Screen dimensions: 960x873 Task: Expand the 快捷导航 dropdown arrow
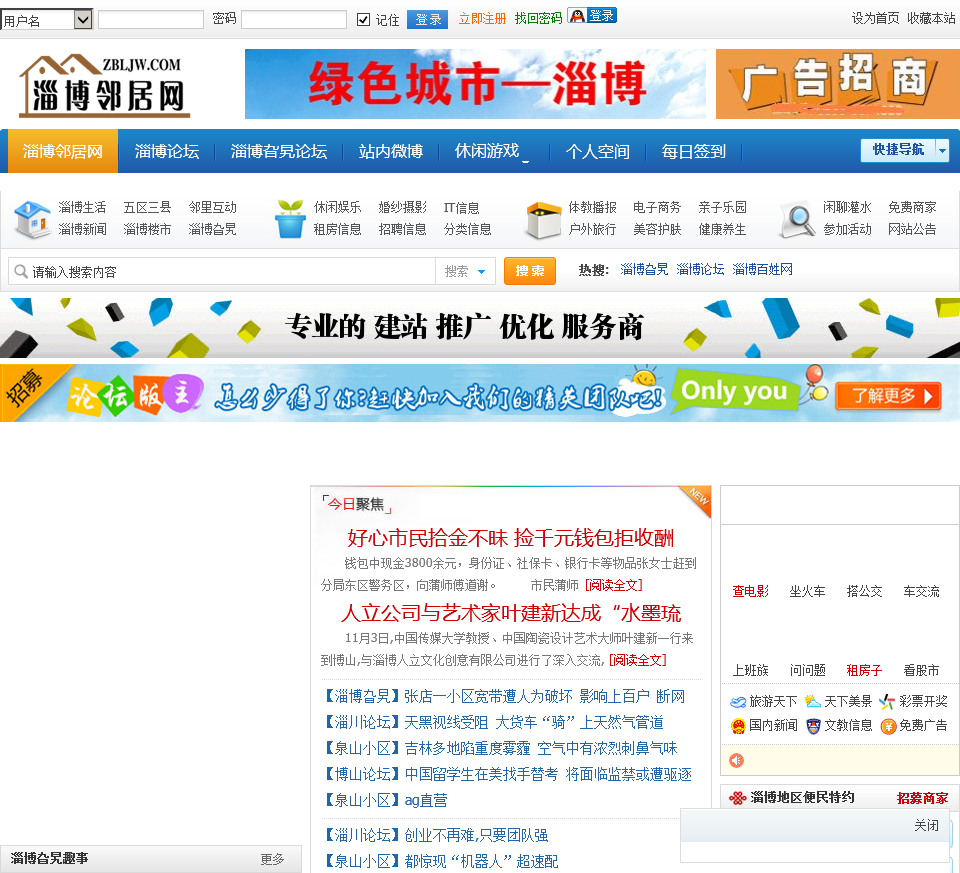tap(942, 150)
